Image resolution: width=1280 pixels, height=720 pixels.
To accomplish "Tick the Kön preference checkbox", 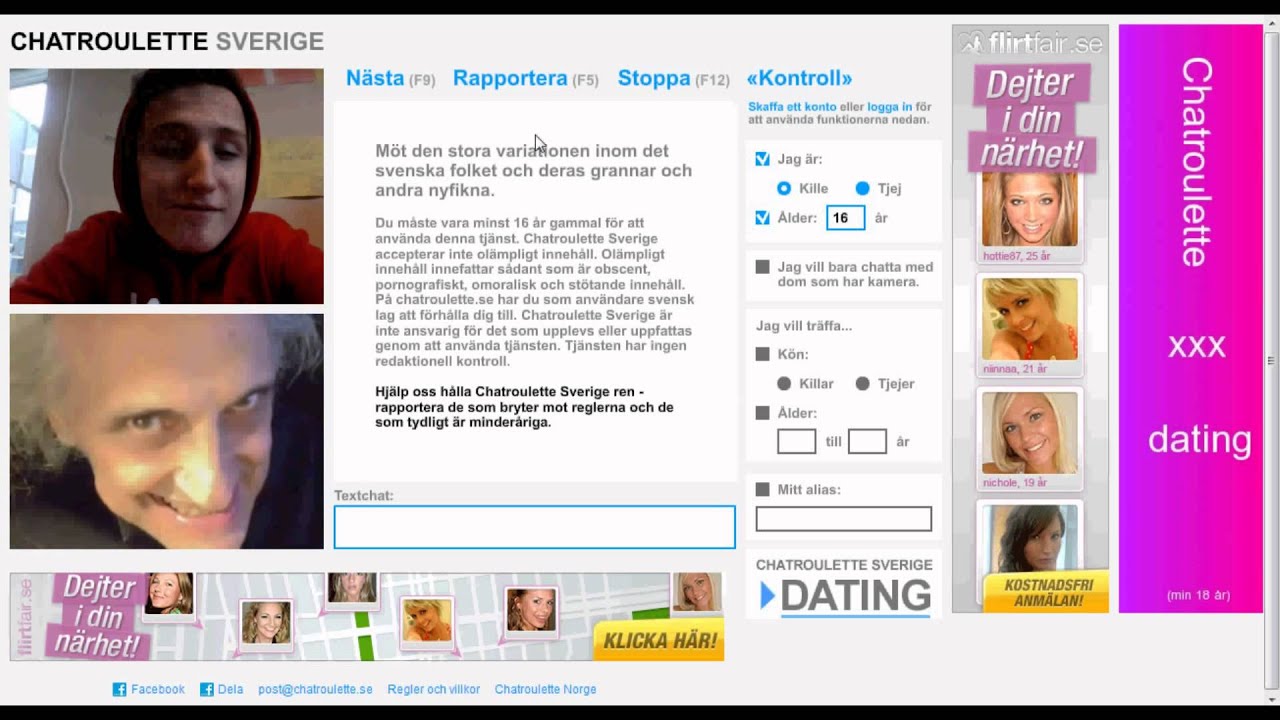I will click(x=763, y=354).
